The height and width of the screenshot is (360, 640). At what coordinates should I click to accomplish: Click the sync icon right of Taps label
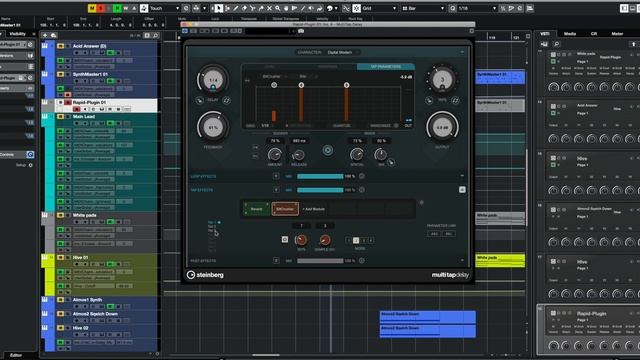[456, 100]
